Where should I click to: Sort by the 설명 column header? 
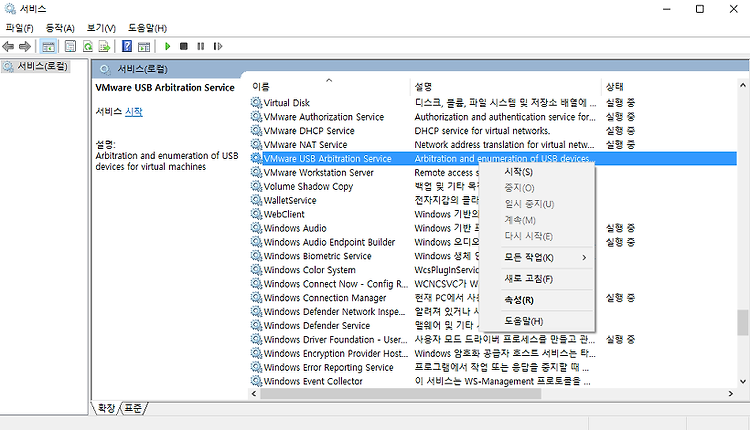[505, 87]
